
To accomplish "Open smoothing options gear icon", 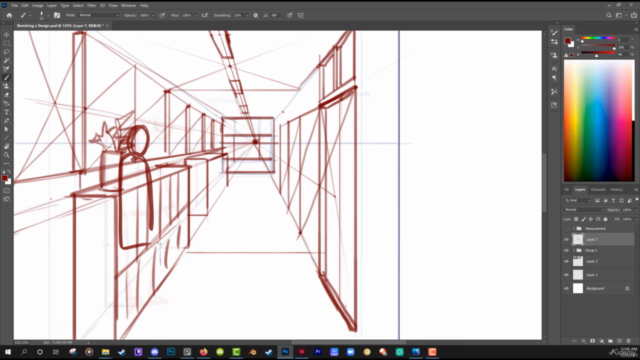I will (256, 16).
